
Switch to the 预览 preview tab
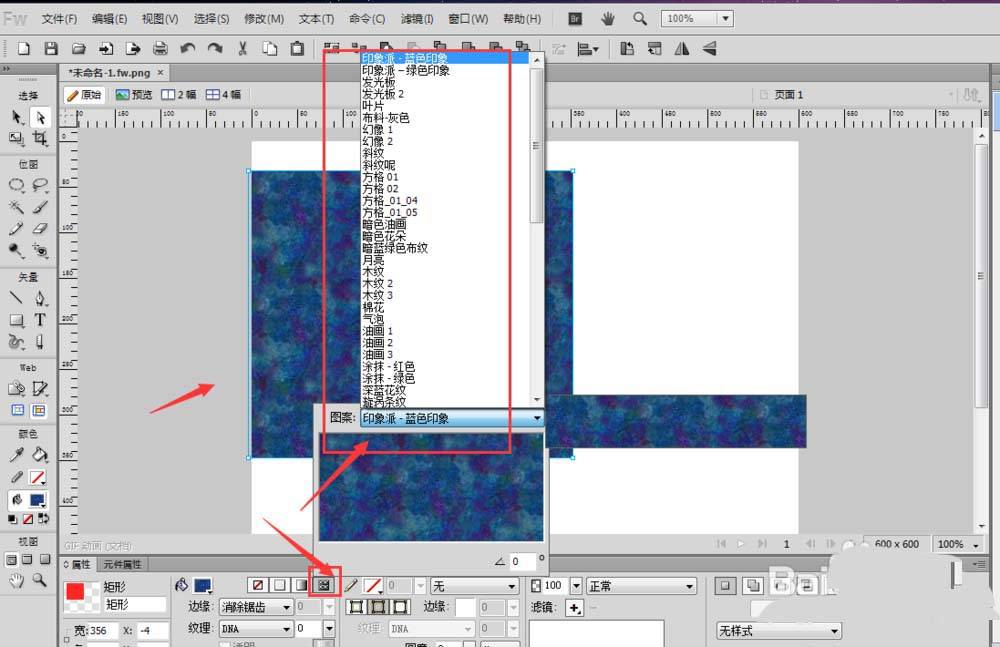pyautogui.click(x=134, y=95)
